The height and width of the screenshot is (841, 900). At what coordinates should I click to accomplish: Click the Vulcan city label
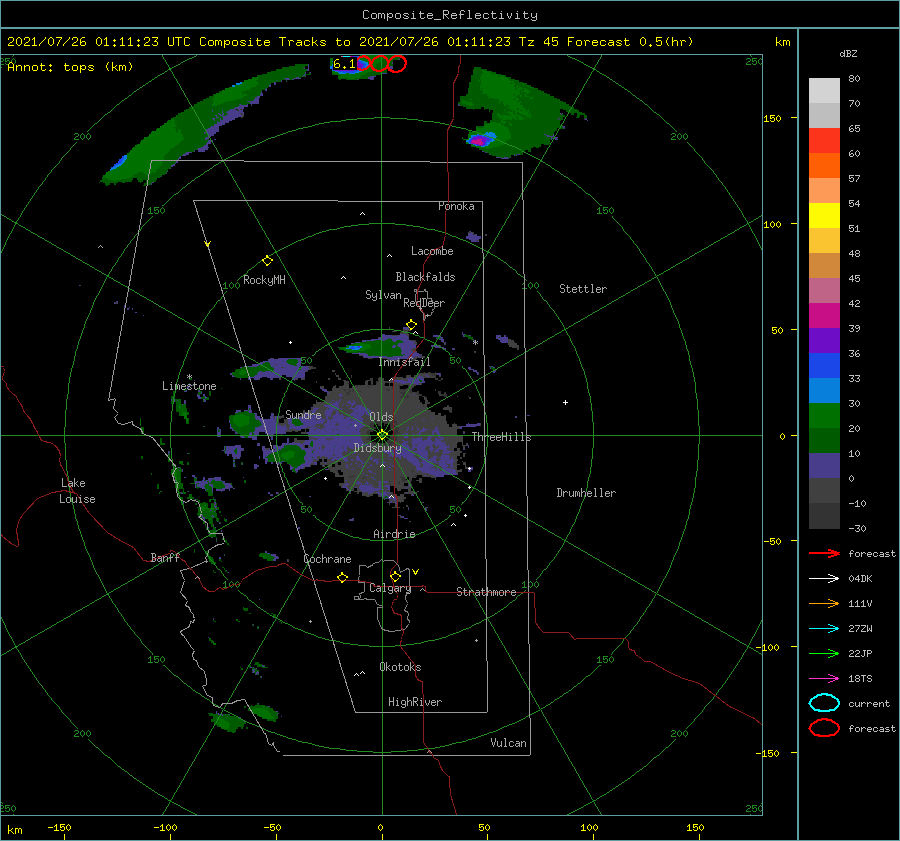click(509, 743)
